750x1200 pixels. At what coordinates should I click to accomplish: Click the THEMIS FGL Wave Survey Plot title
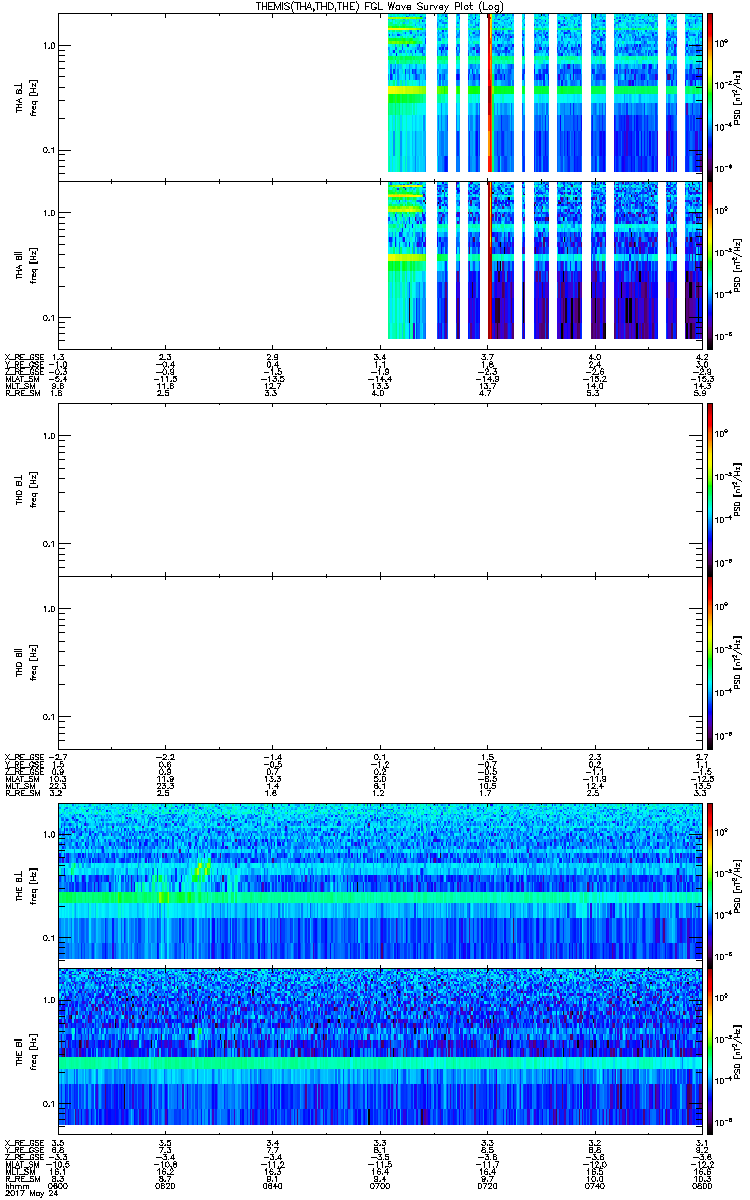click(x=380, y=6)
